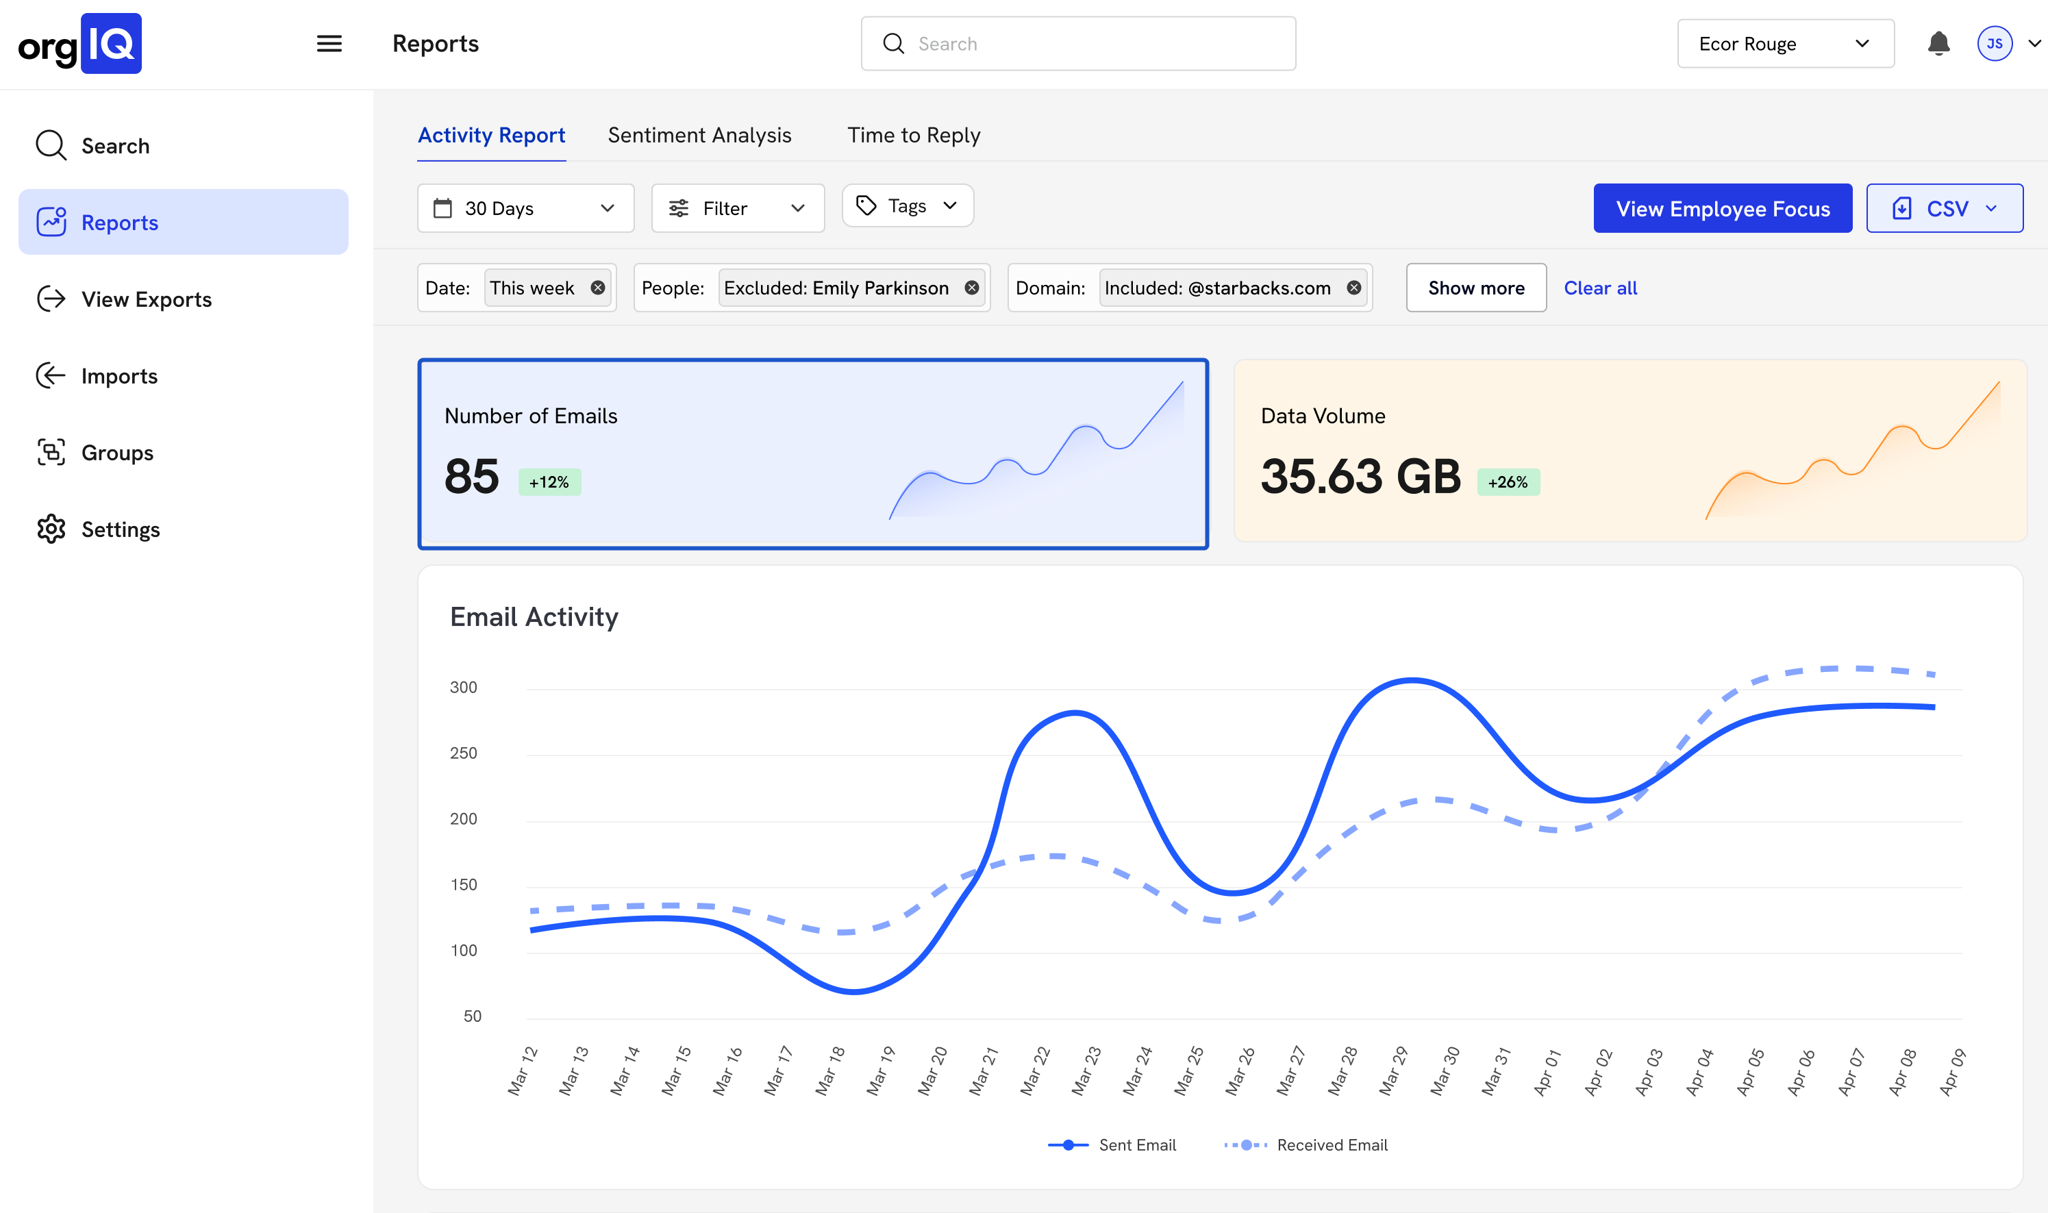Switch to Time to Reply tab
The width and height of the screenshot is (2048, 1213).
(913, 135)
